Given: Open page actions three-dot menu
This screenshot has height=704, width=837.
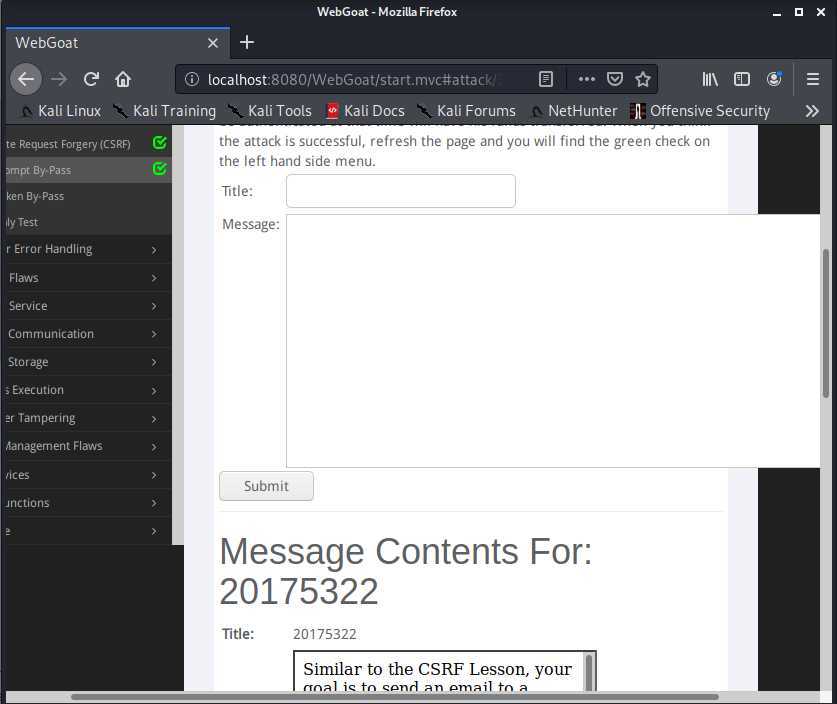Looking at the screenshot, I should [x=586, y=80].
